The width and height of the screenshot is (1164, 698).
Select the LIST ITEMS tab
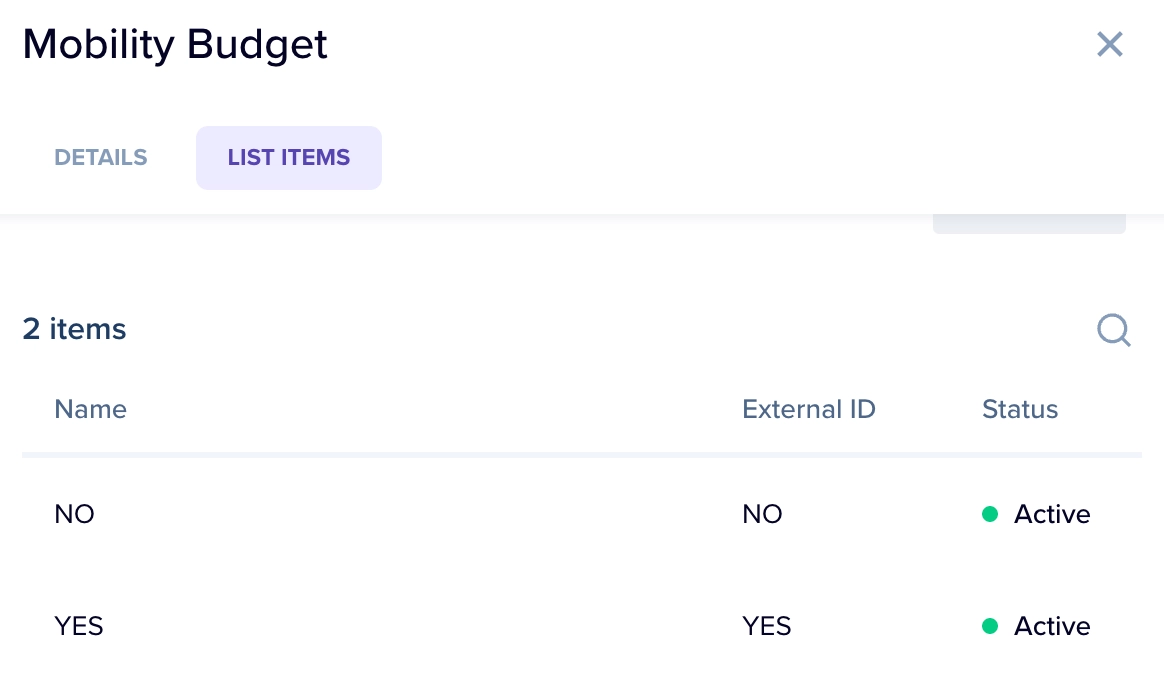[x=289, y=157]
